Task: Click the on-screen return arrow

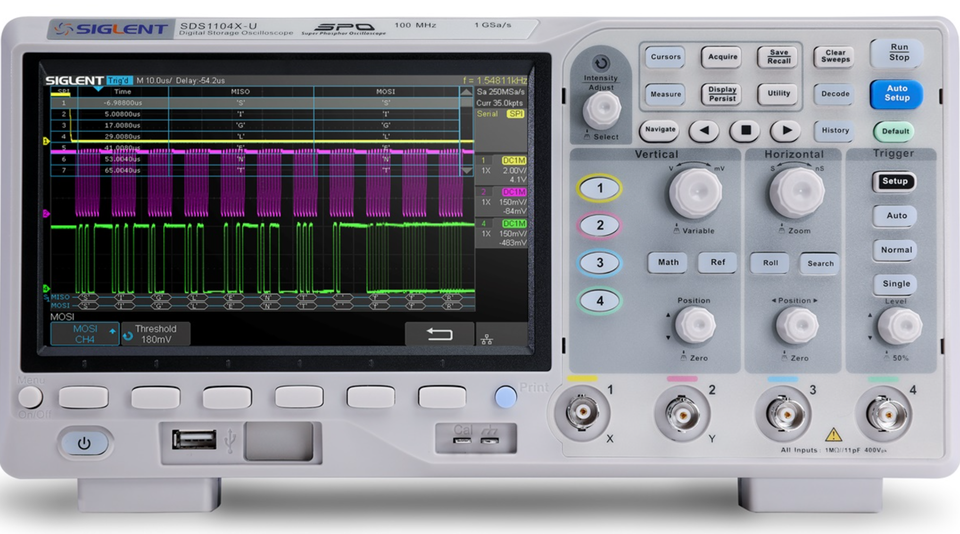Action: 439,334
